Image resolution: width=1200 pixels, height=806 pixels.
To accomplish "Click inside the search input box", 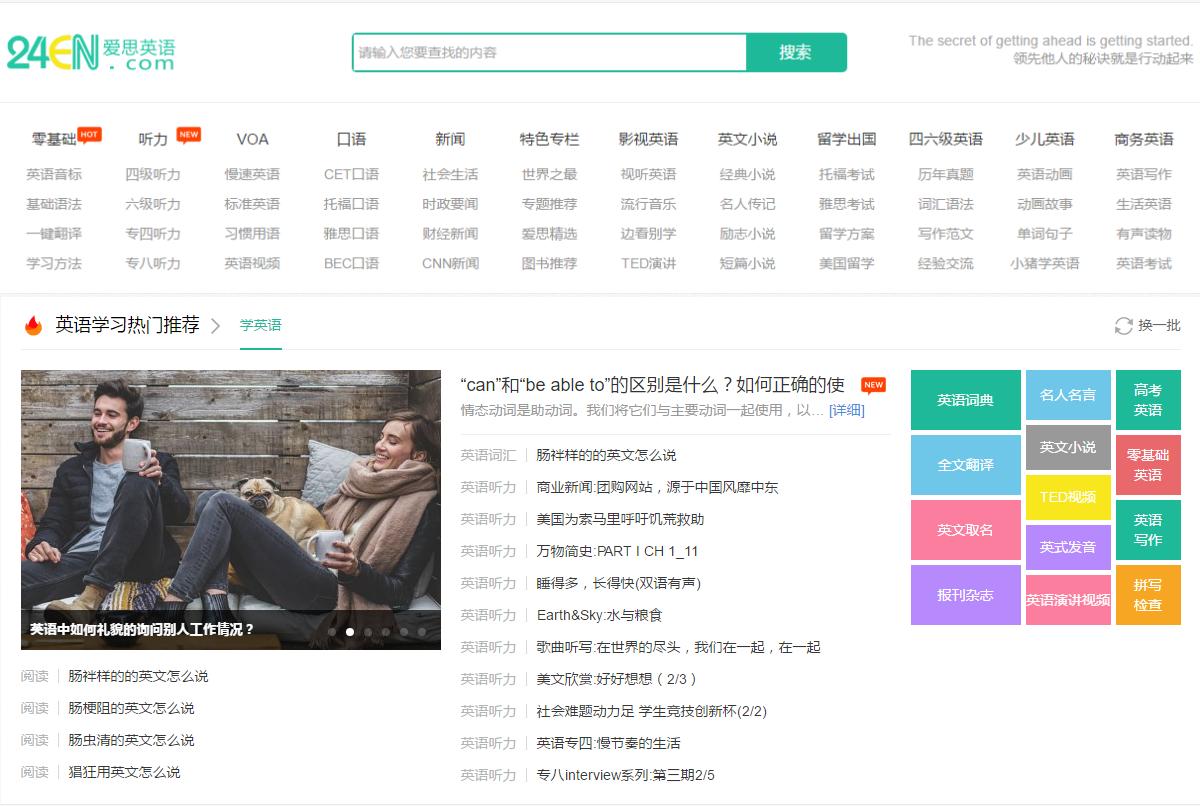I will click(x=545, y=52).
